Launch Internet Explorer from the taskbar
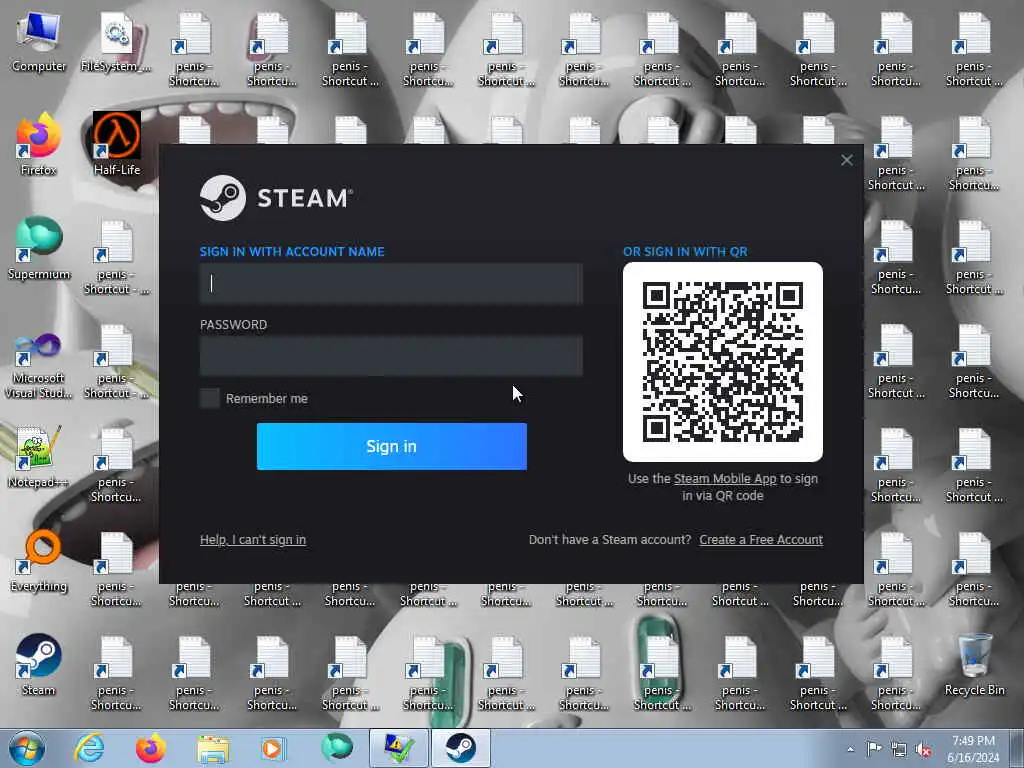The image size is (1024, 768). click(89, 748)
